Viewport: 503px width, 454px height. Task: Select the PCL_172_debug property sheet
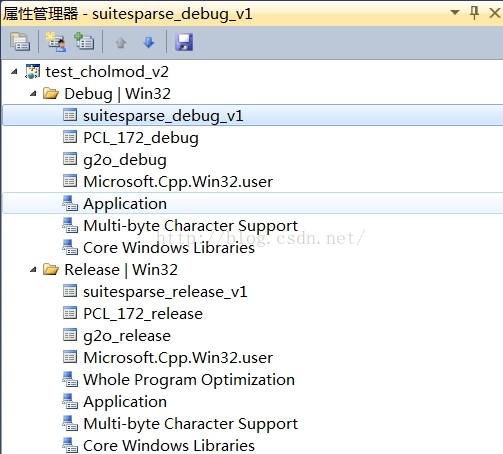141,138
